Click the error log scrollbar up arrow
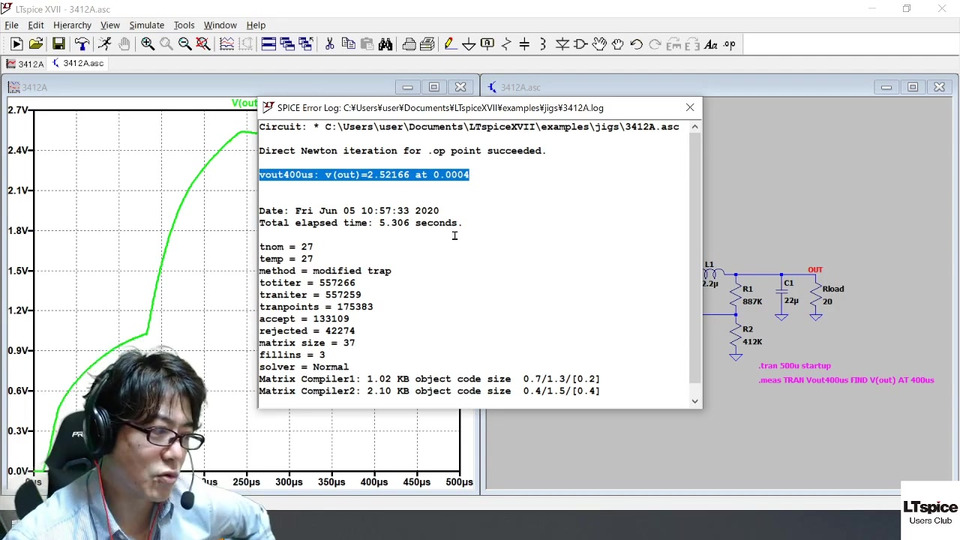 coord(695,127)
